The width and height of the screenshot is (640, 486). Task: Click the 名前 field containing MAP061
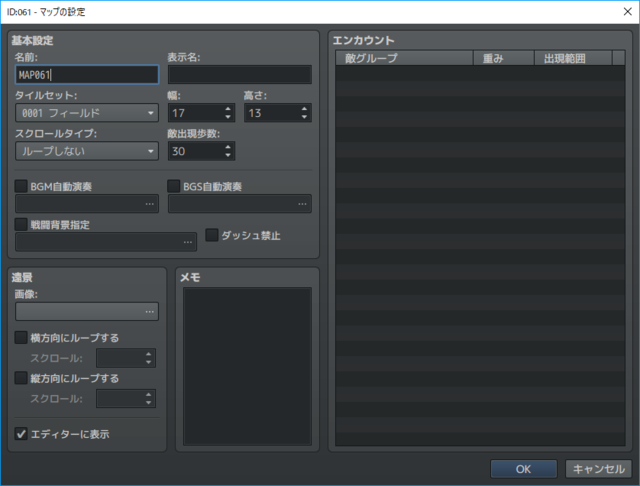tap(87, 75)
